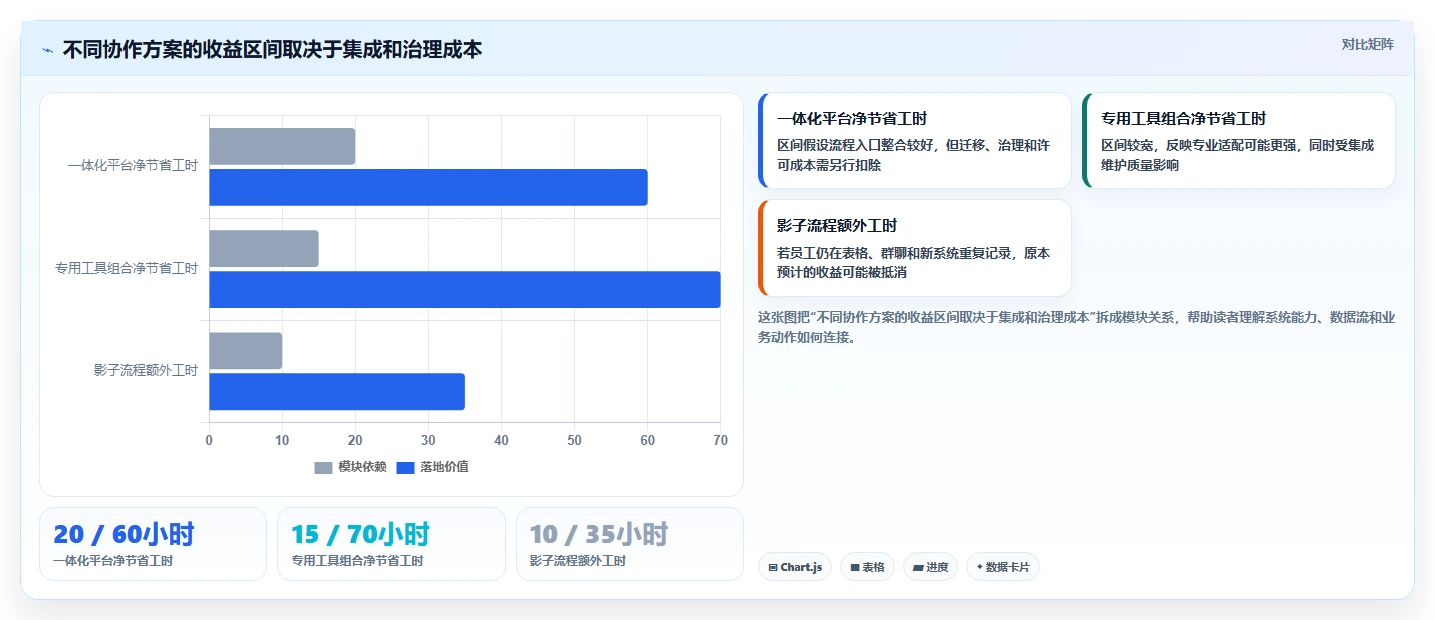Click the lightning icon beside the title
1435x620 pixels.
pyautogui.click(x=47, y=49)
